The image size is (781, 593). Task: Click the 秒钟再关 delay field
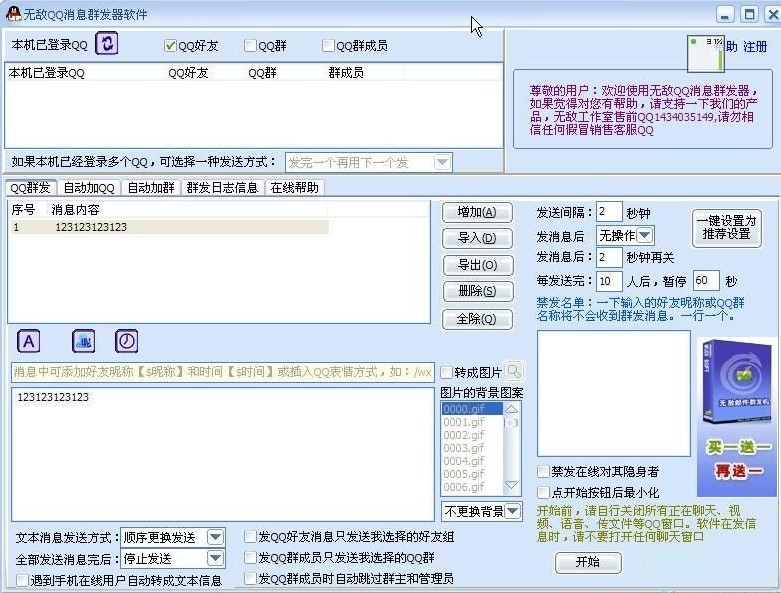pyautogui.click(x=609, y=257)
